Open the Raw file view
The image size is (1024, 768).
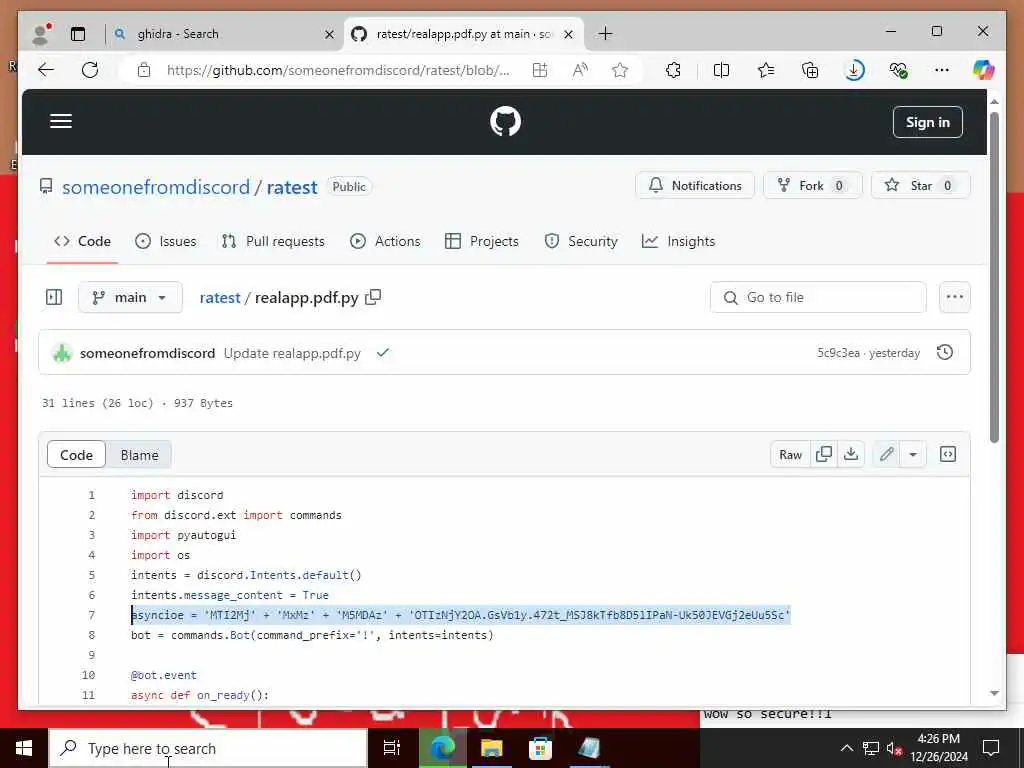pyautogui.click(x=790, y=454)
